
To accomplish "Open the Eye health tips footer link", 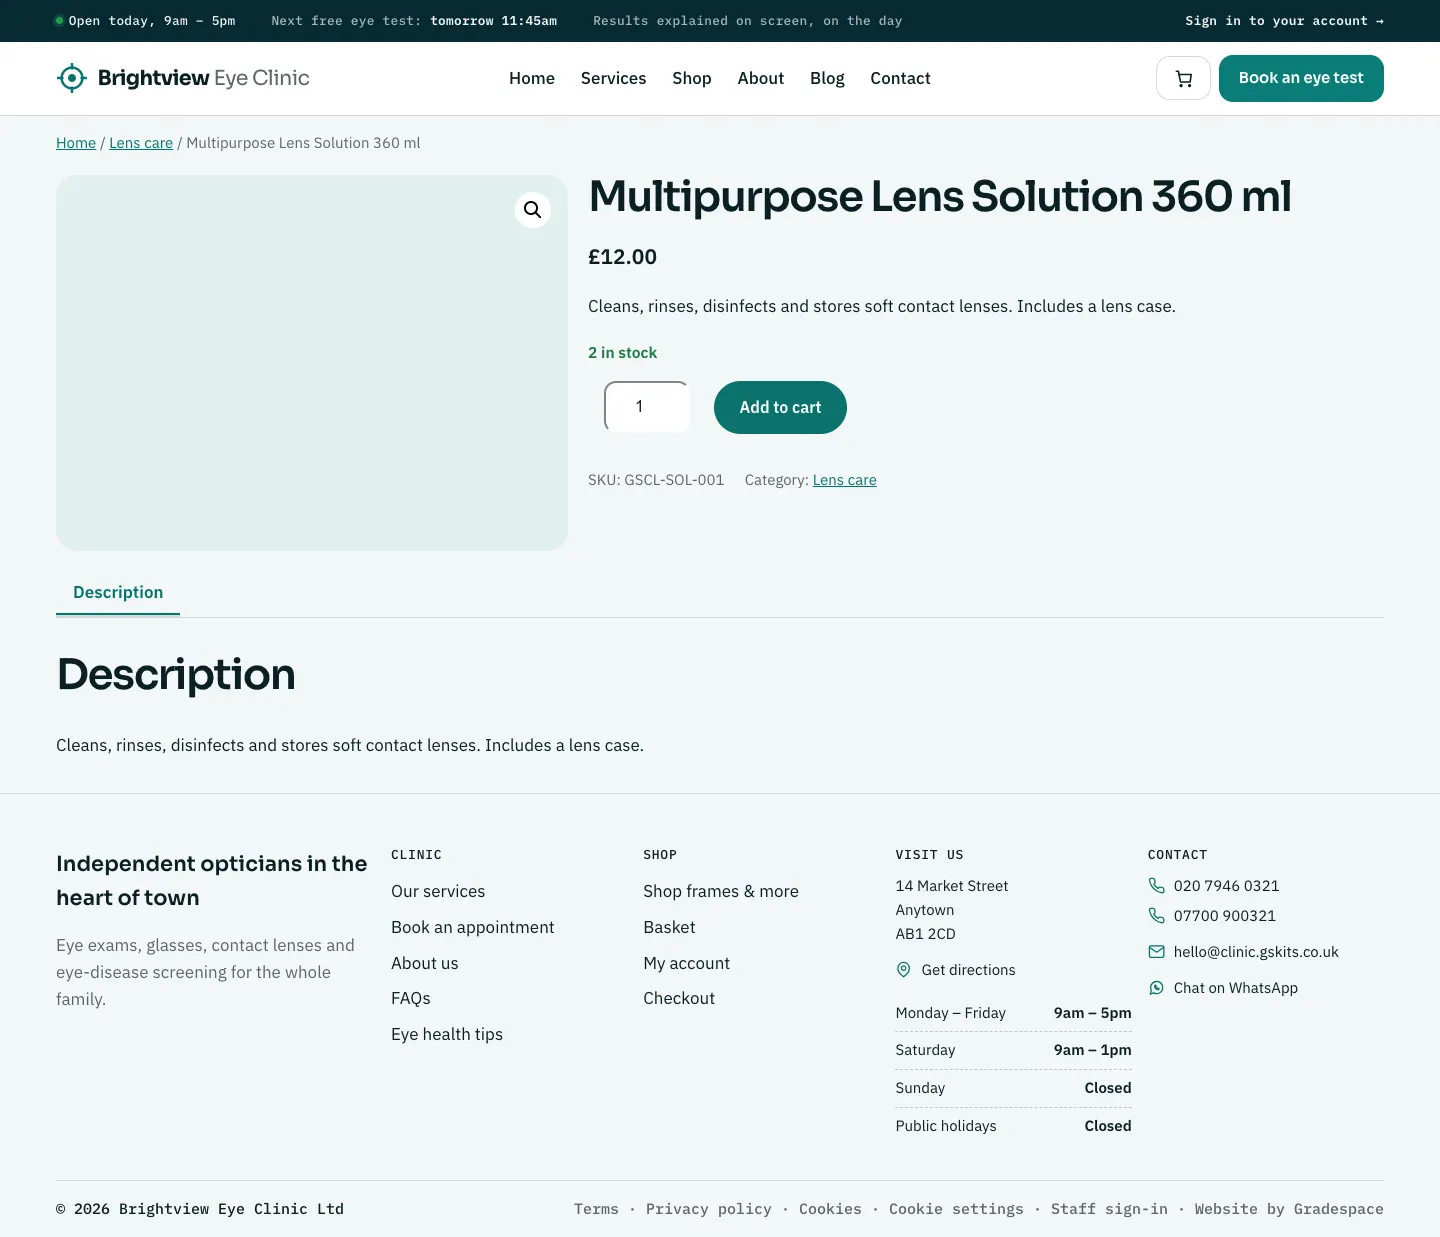I will click(x=447, y=1034).
